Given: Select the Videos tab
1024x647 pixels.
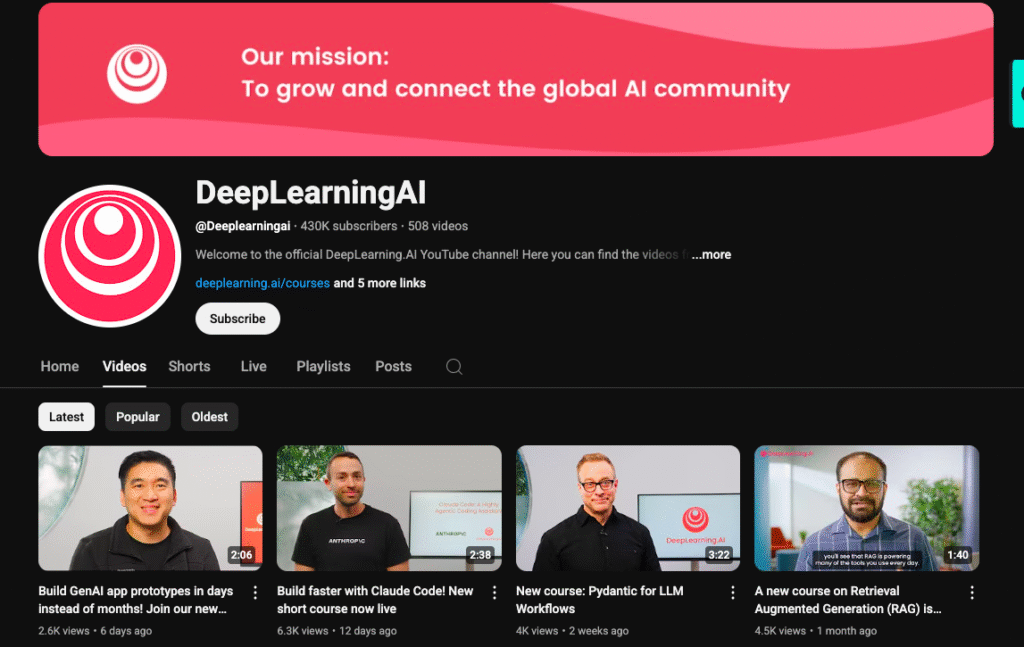Looking at the screenshot, I should click(x=124, y=366).
